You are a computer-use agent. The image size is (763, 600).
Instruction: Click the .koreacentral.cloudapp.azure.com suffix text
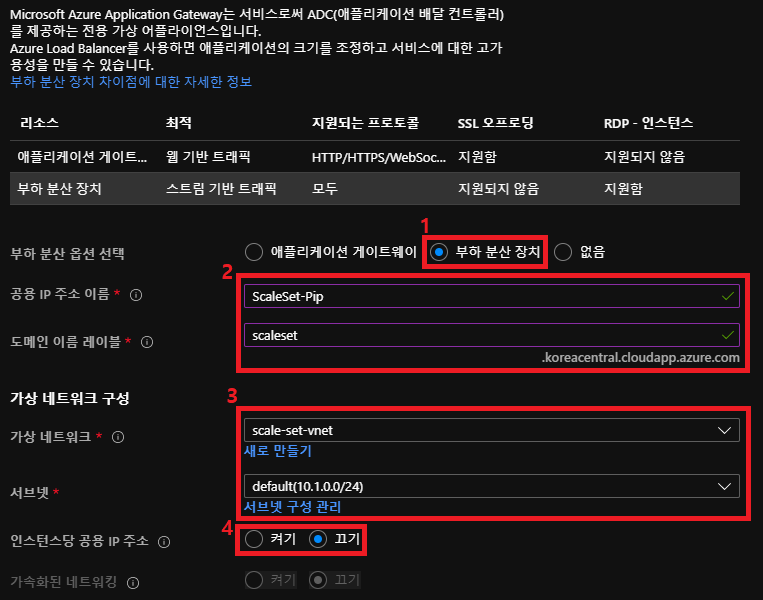[640, 358]
